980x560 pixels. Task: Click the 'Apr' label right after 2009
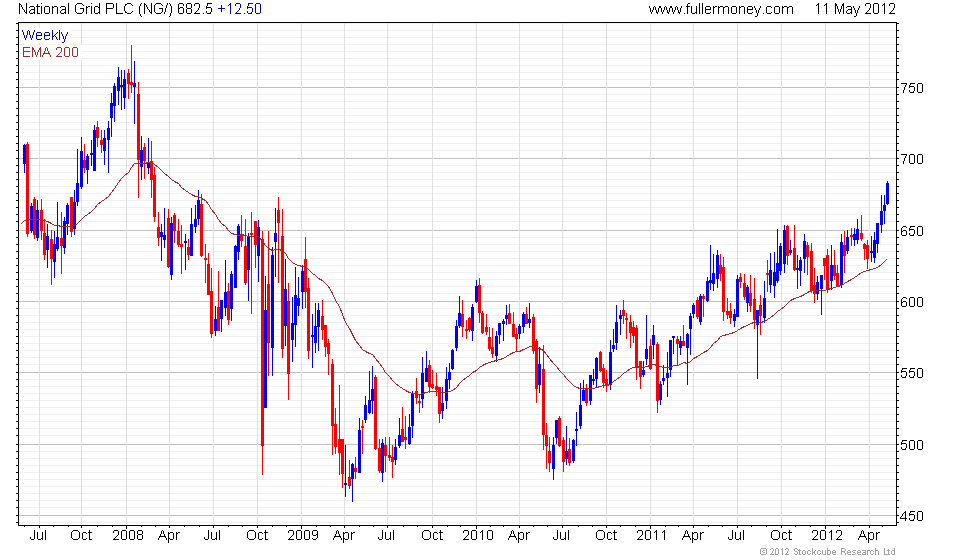[x=344, y=536]
